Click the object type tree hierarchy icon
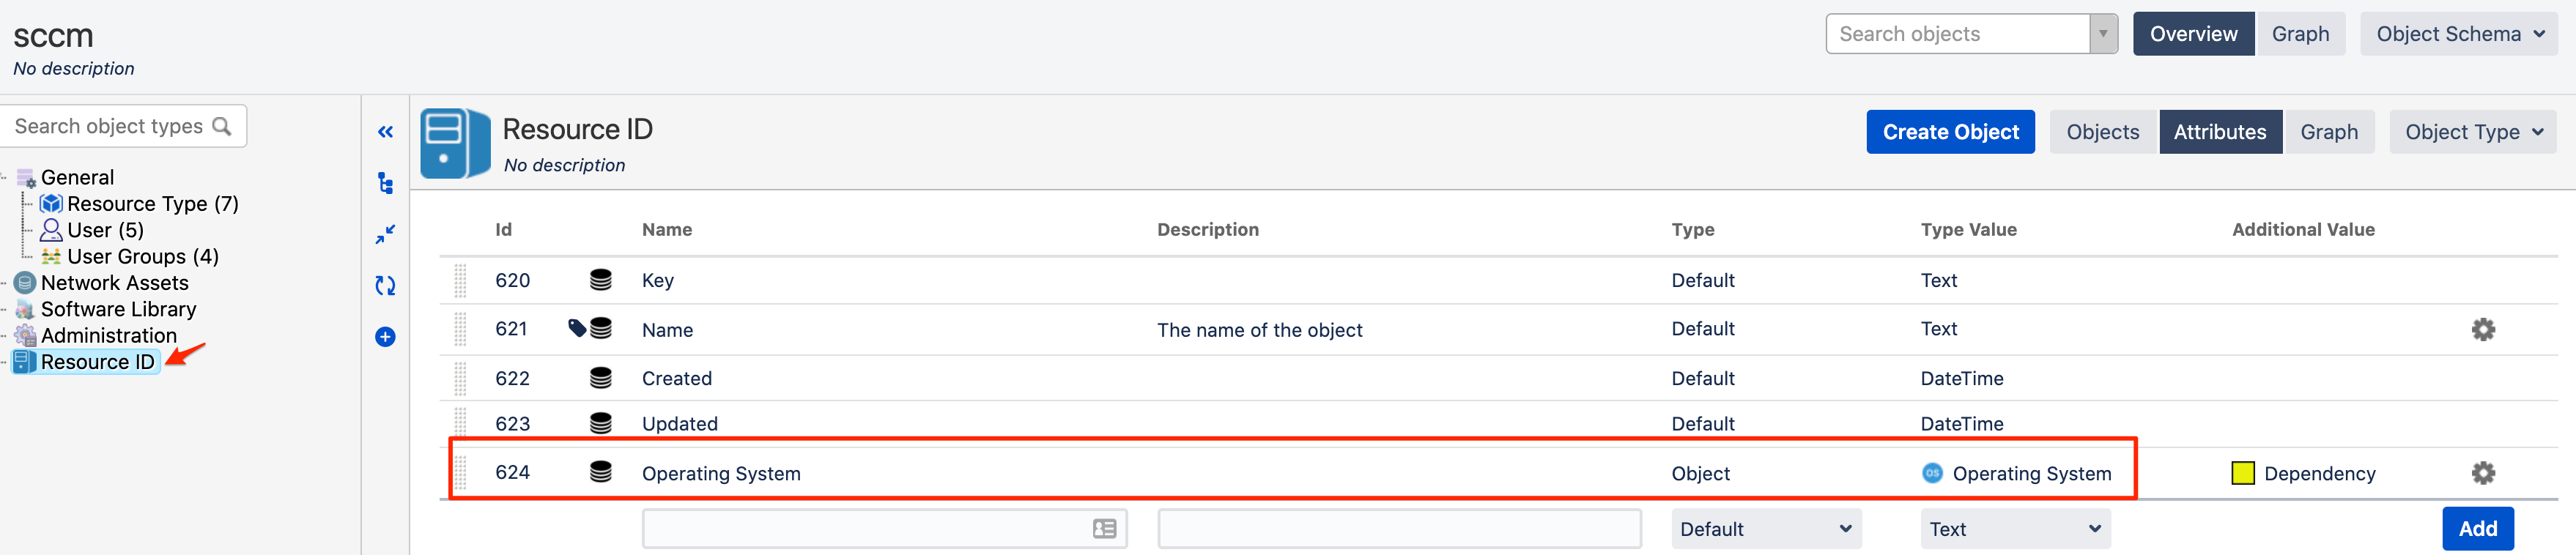Screen dimensions: 2576x555 385,183
